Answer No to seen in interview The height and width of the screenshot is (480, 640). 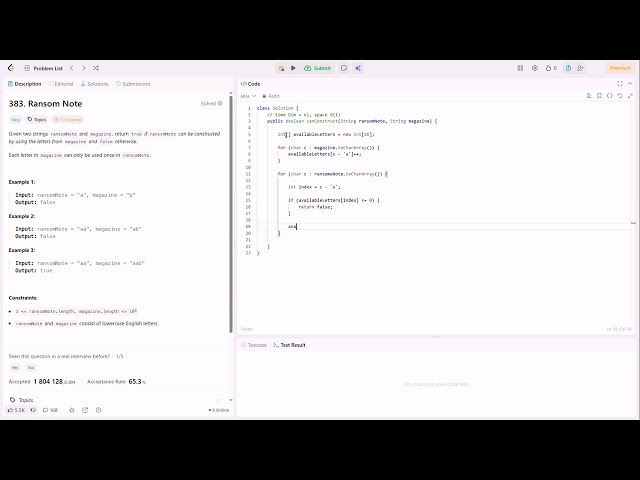(31, 367)
